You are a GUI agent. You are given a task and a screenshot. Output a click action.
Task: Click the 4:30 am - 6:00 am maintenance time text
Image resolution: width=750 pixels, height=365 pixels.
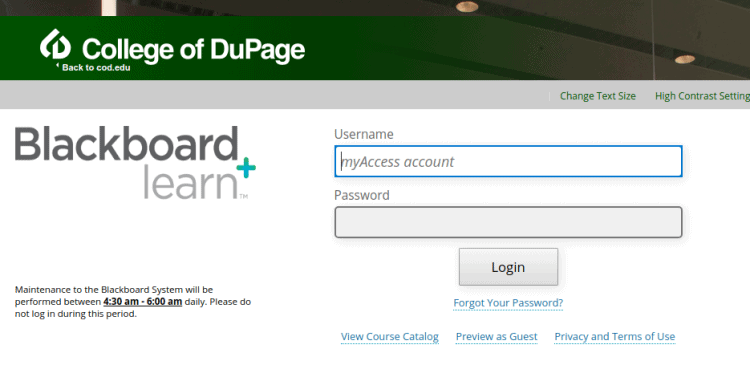(x=143, y=302)
